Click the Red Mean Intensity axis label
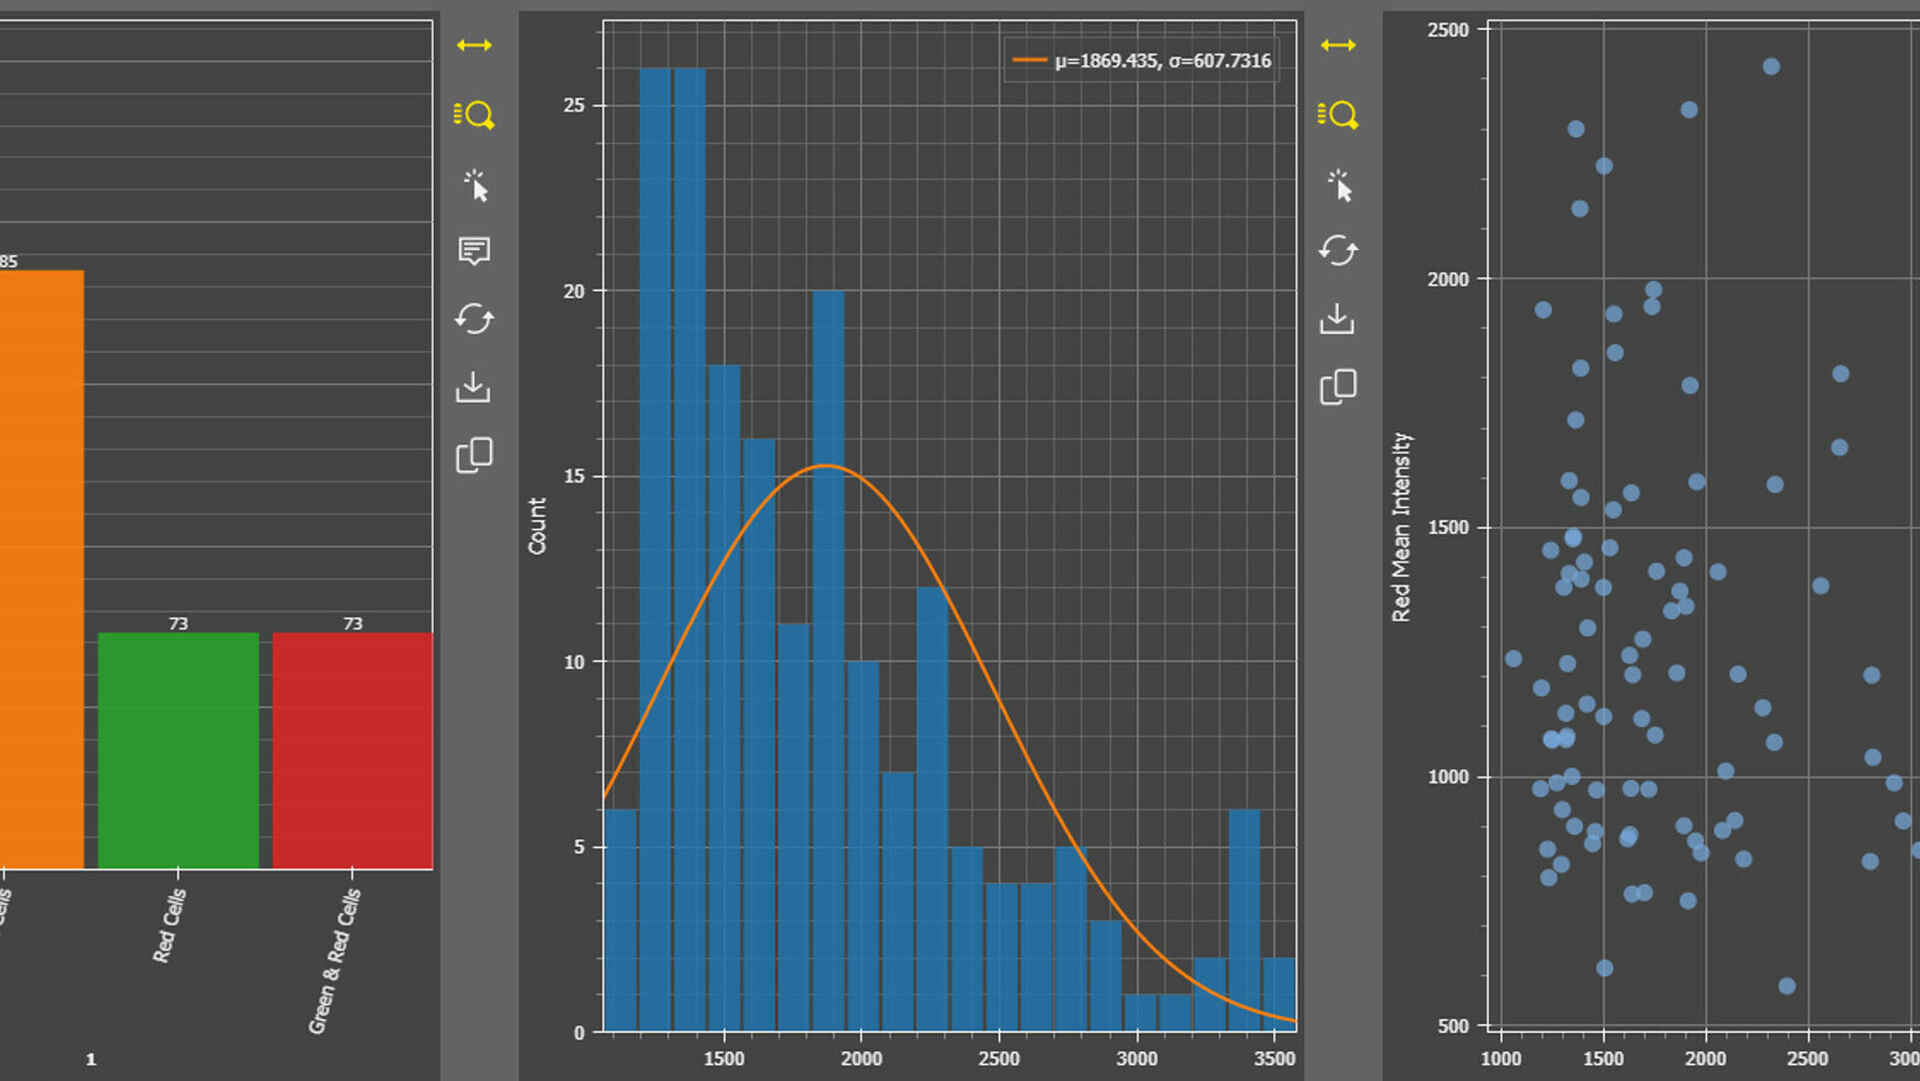Image resolution: width=1920 pixels, height=1081 pixels. [1401, 527]
